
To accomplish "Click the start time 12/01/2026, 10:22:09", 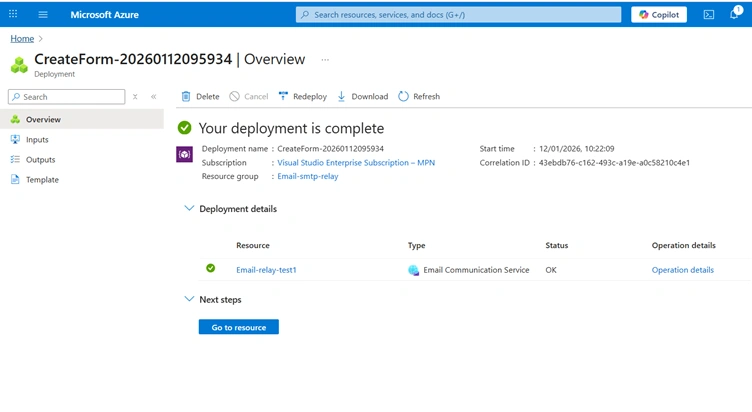I will pyautogui.click(x=576, y=149).
